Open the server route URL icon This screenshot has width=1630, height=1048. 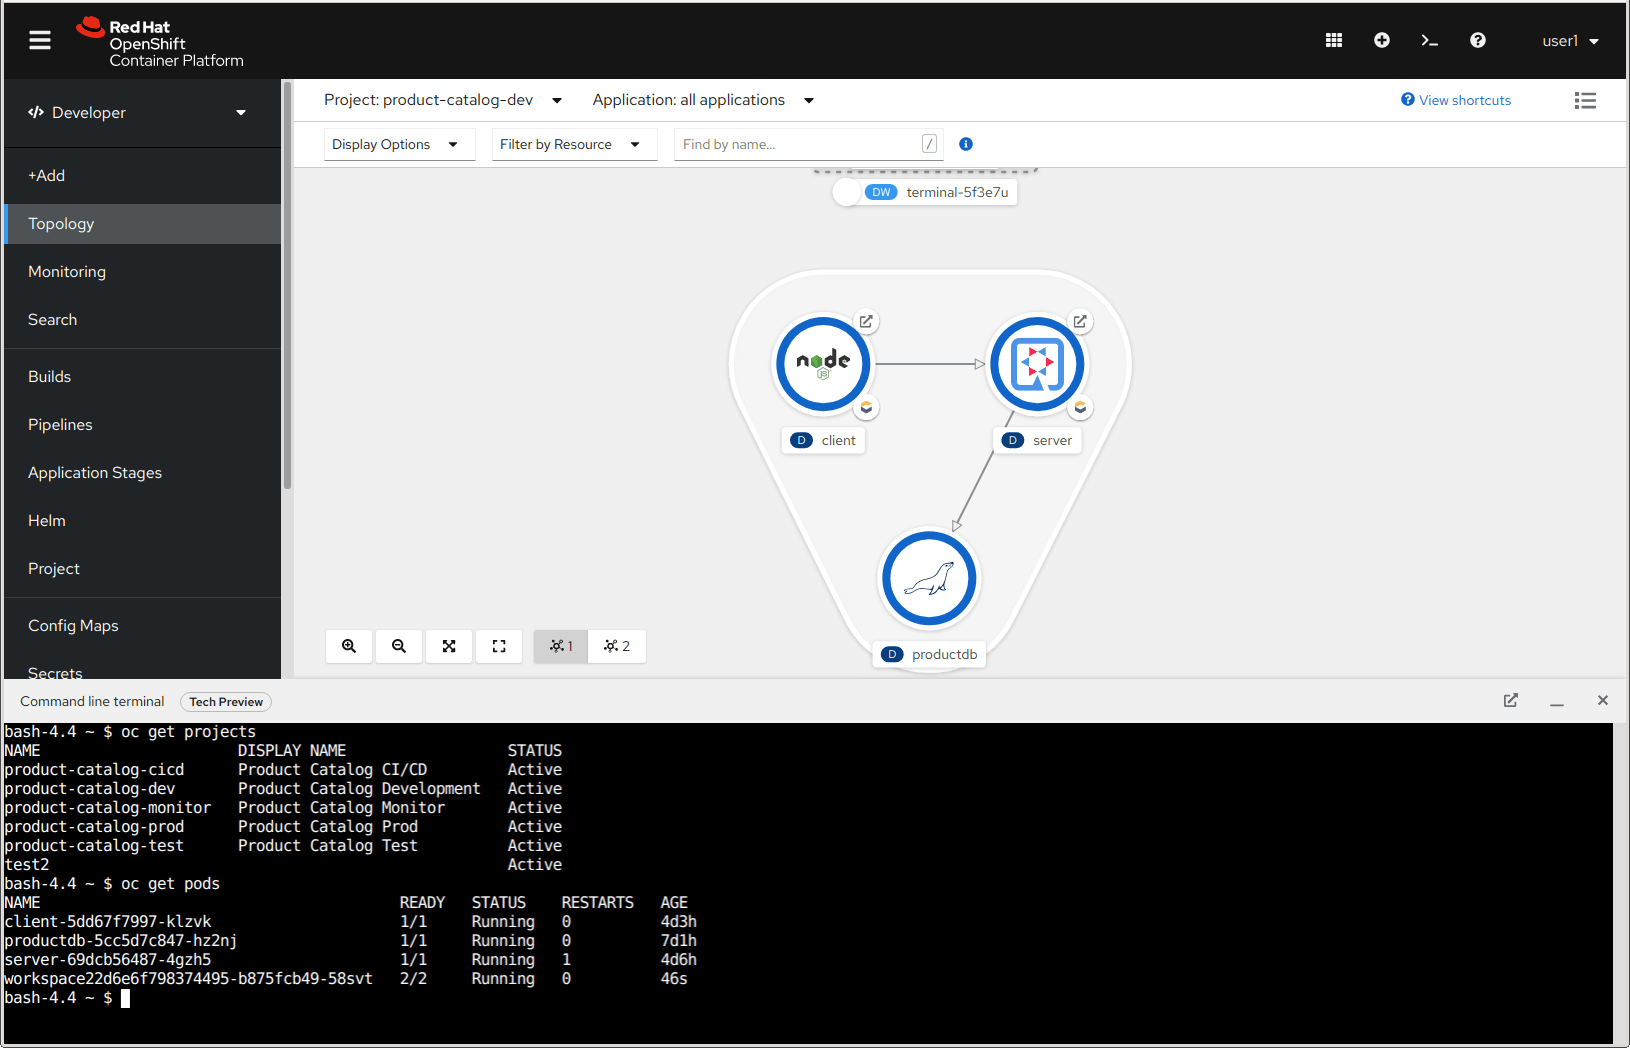click(x=1080, y=321)
